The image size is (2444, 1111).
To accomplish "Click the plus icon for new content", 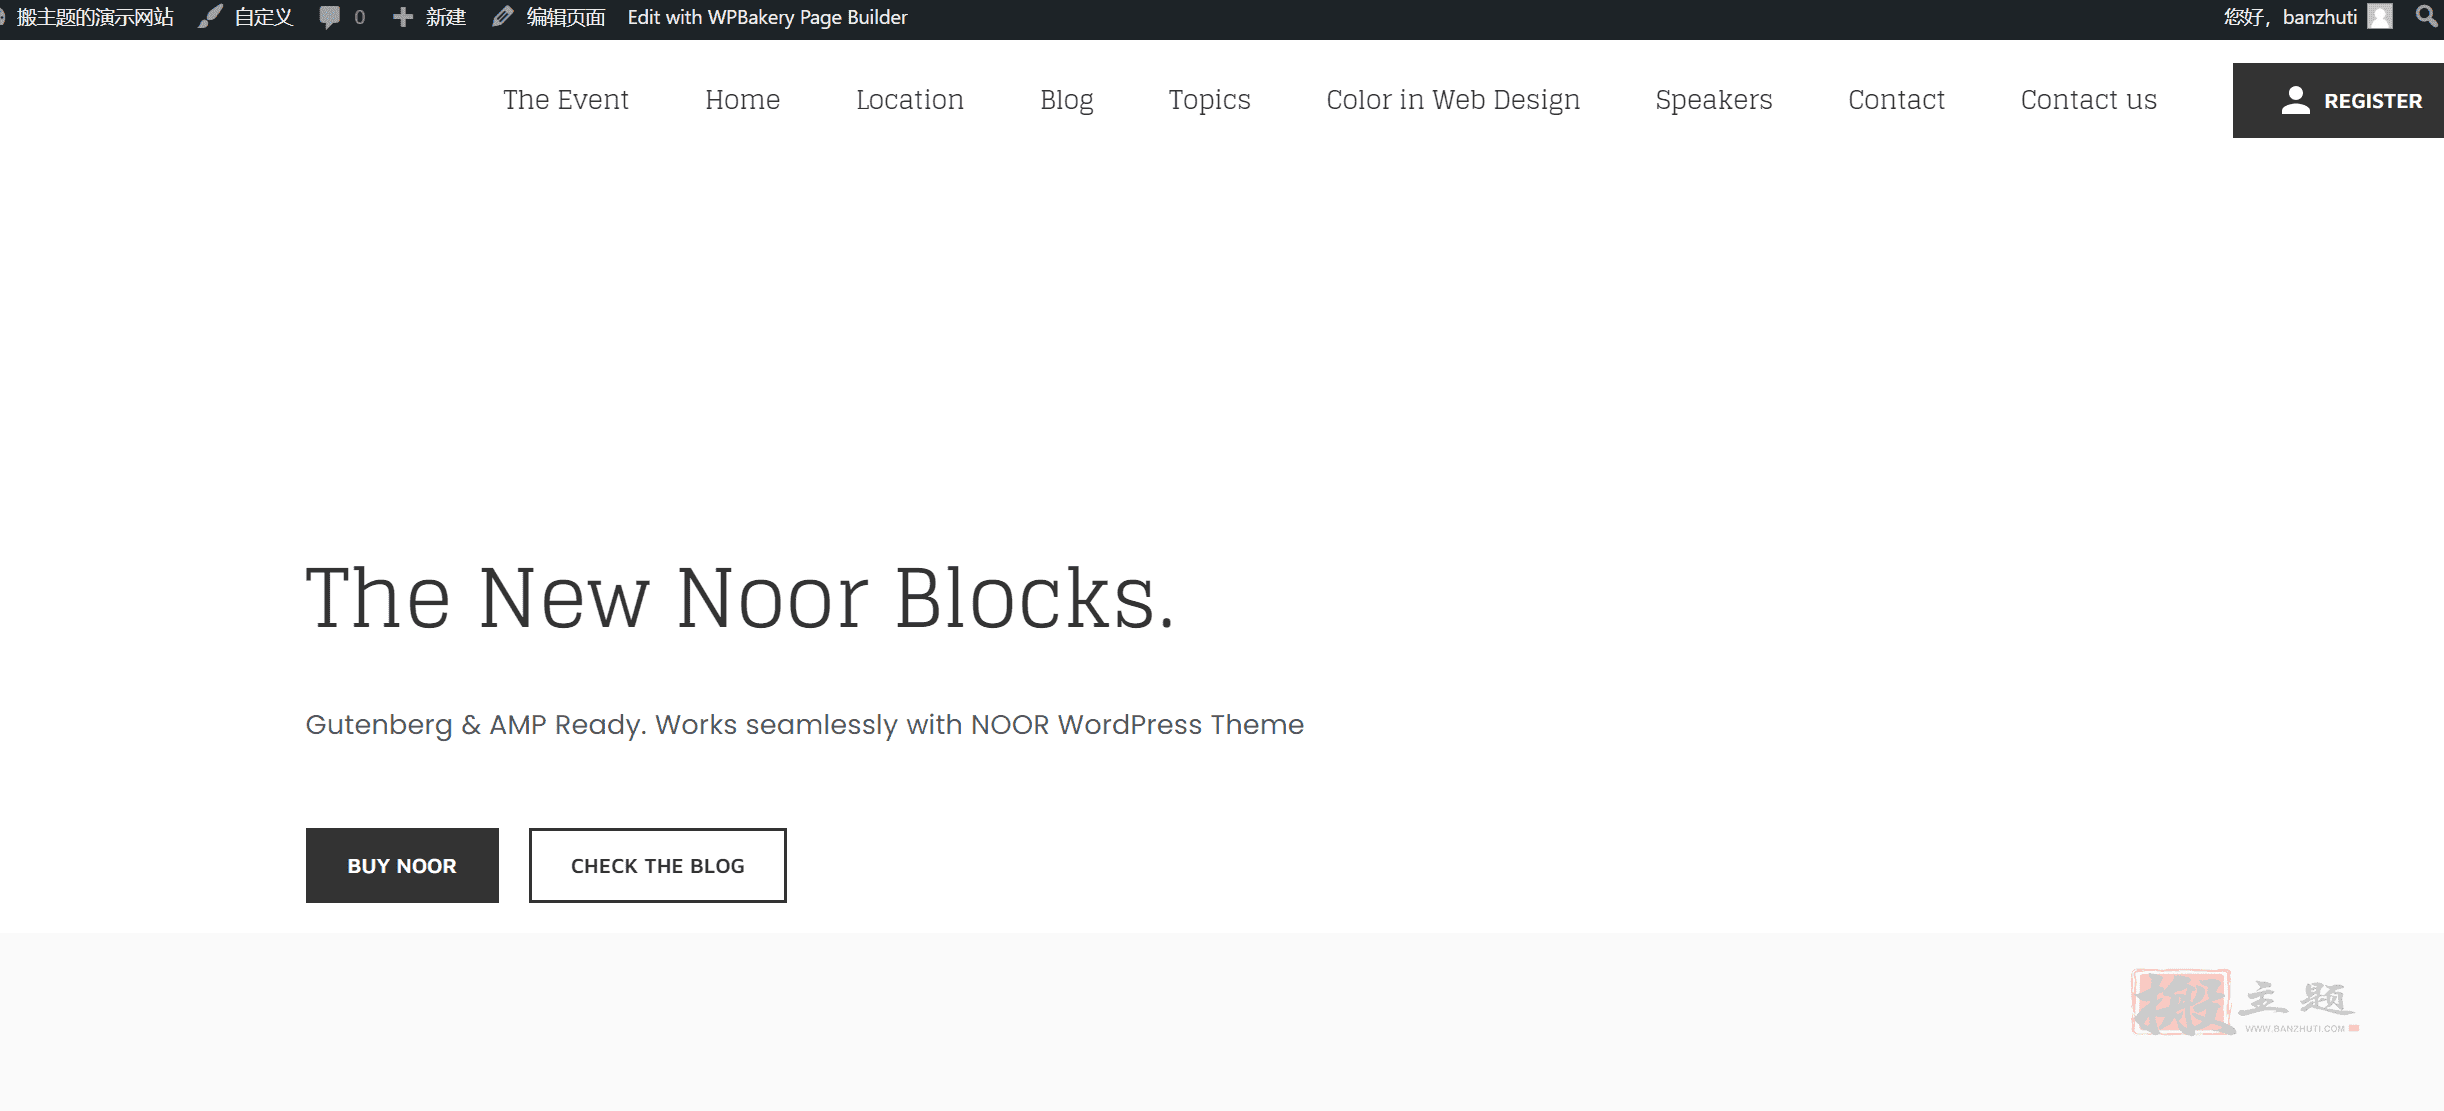I will 403,17.
